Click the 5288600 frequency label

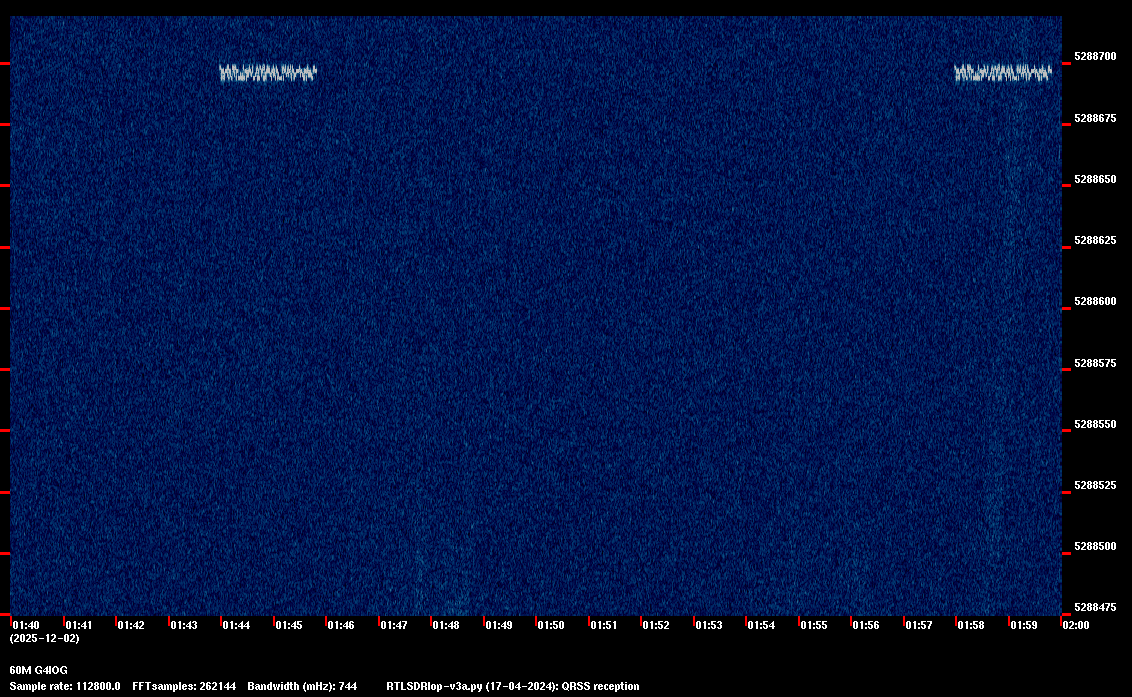pos(1095,301)
